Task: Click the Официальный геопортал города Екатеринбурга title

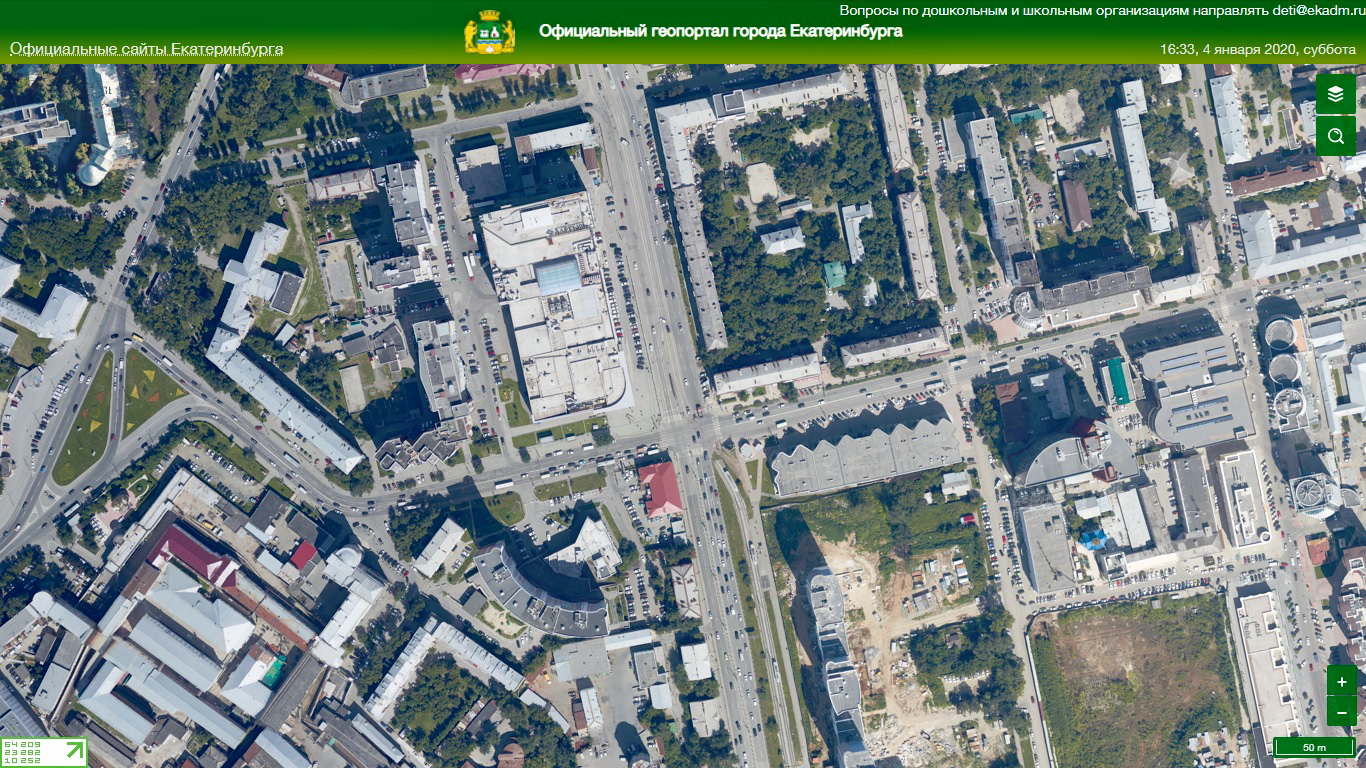Action: click(720, 31)
